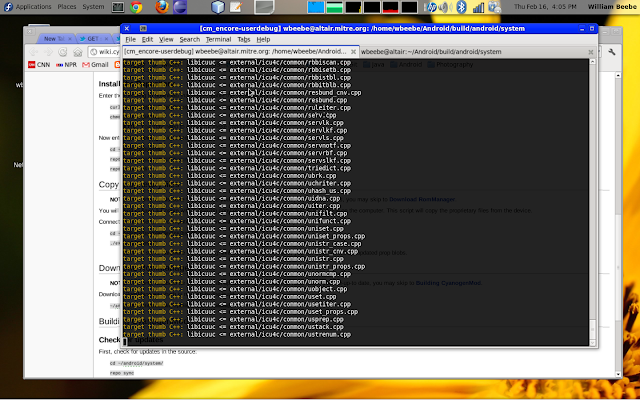
Task: Open the terminal Edit menu
Action: point(147,40)
